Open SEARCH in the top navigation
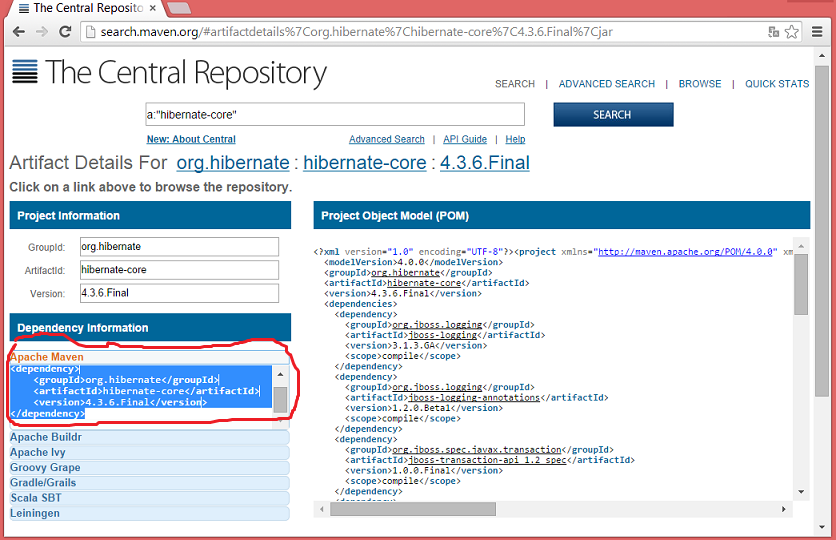836x540 pixels. pos(515,84)
